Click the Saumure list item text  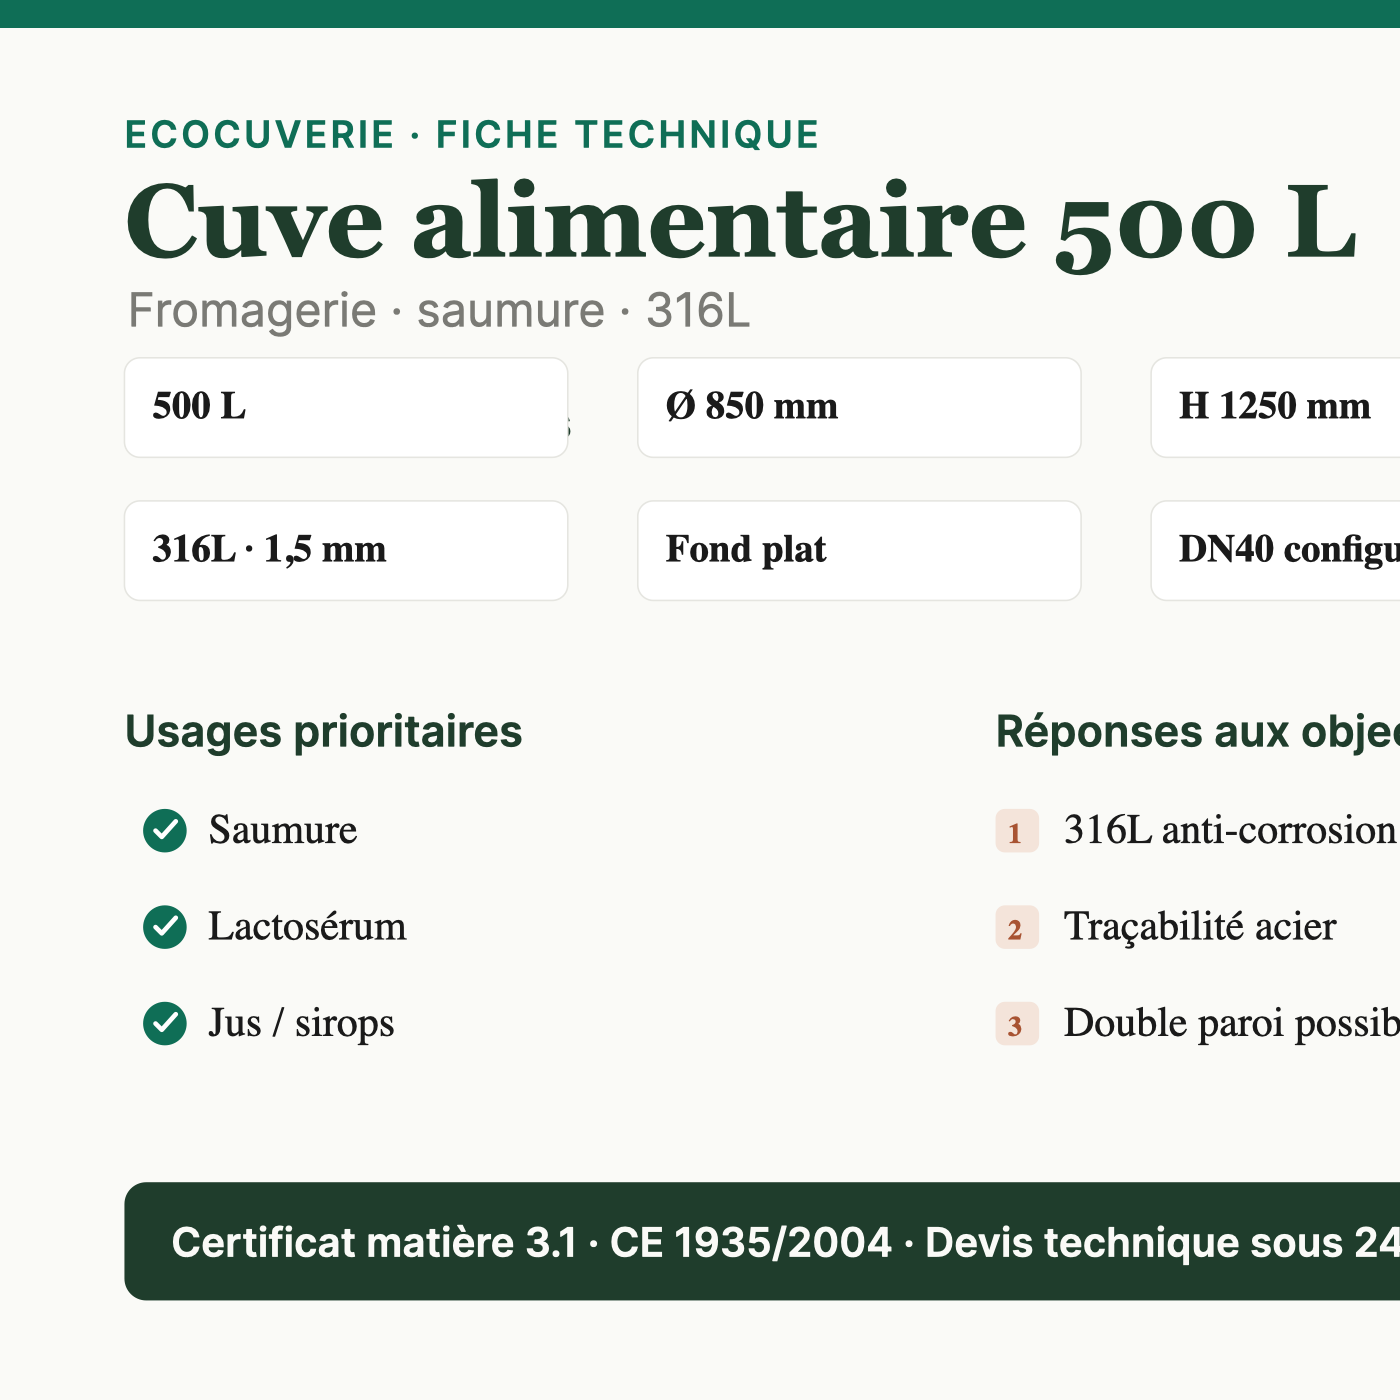coord(283,830)
